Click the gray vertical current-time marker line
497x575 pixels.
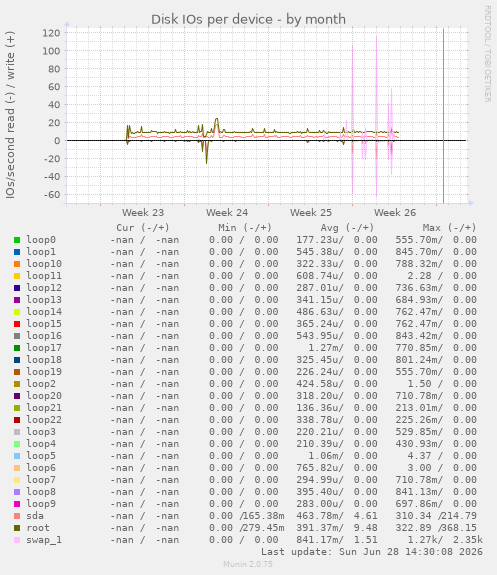(443, 116)
